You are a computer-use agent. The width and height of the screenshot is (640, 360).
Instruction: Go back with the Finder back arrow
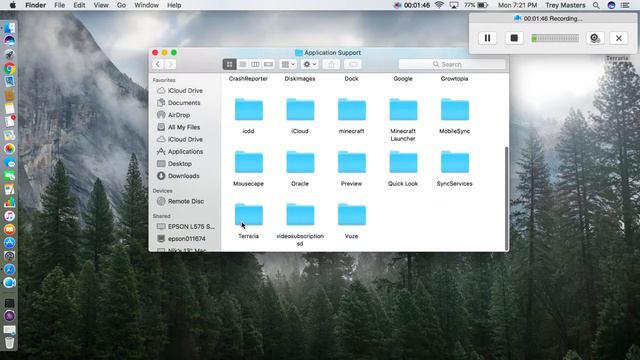(x=158, y=64)
